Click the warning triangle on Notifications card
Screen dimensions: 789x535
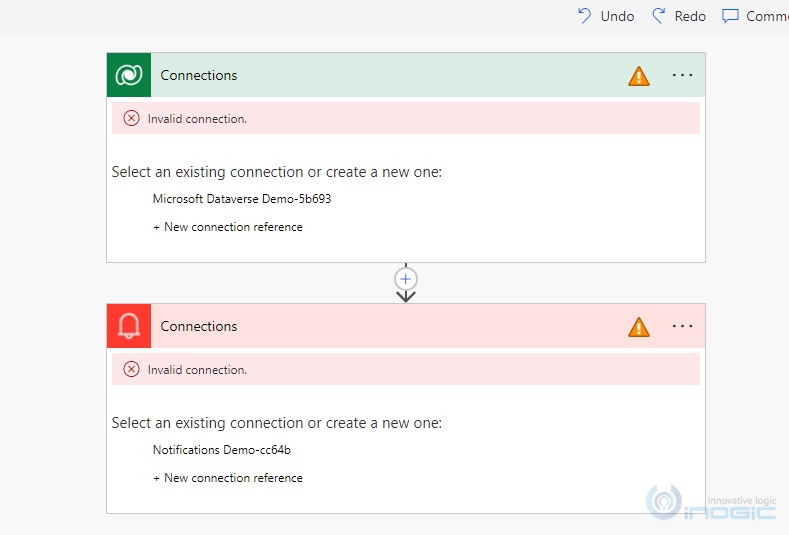point(639,327)
